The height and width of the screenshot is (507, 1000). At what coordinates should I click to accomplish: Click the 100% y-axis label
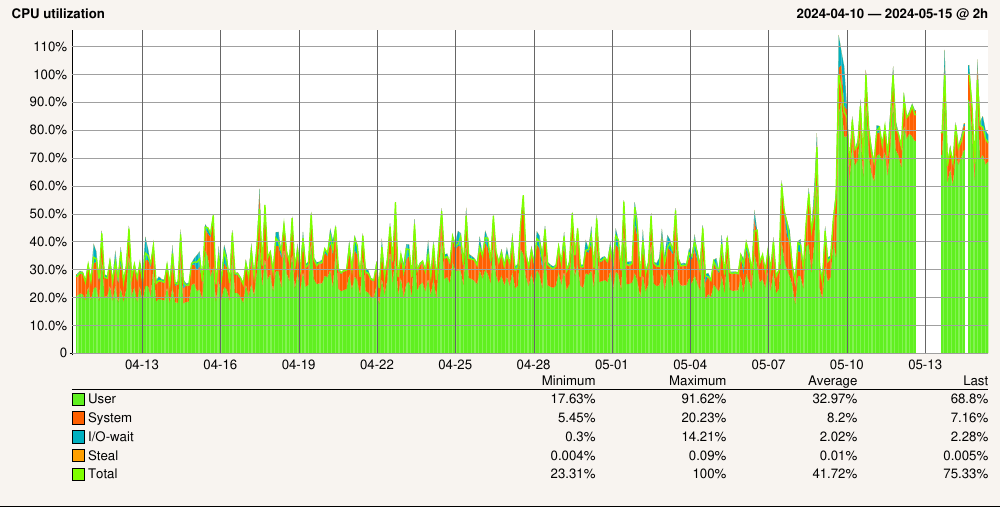click(49, 75)
